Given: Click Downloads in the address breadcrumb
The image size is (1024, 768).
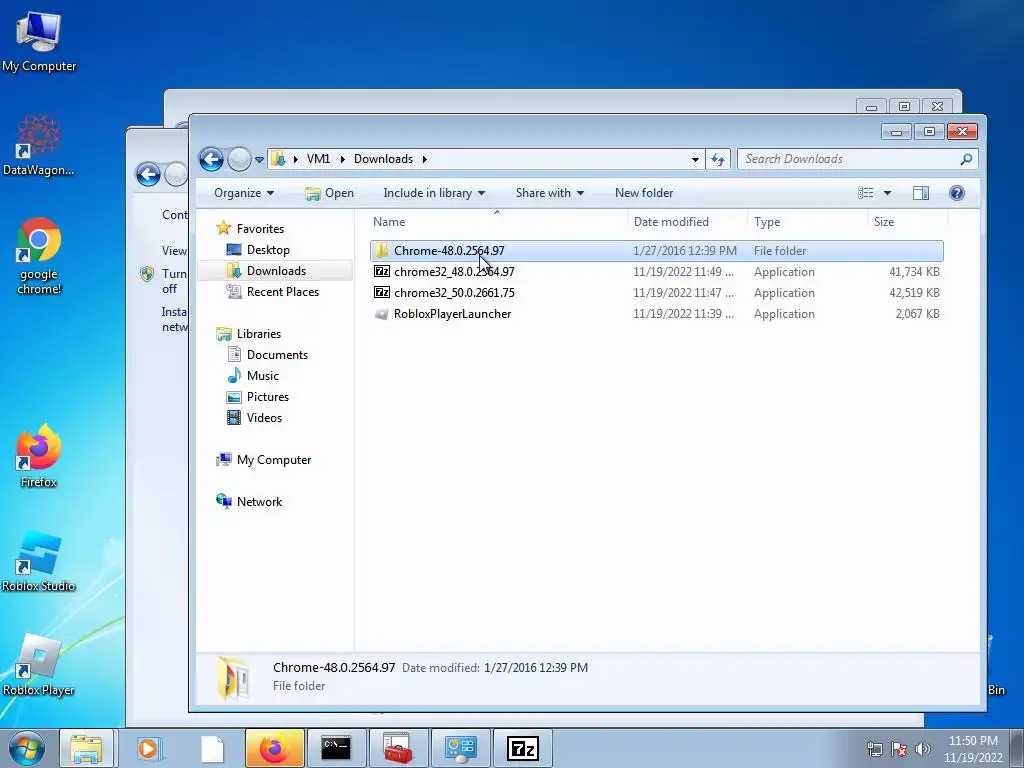Looking at the screenshot, I should pos(383,159).
